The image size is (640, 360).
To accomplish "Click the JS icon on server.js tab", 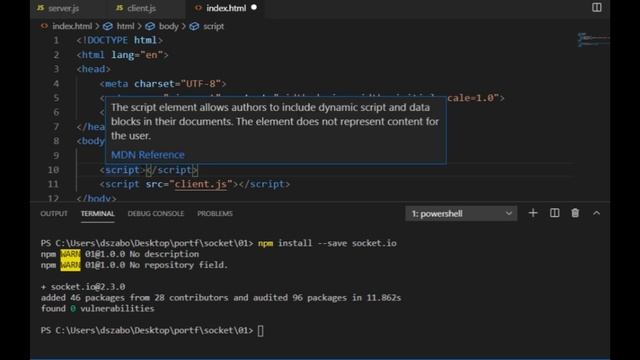I will 40,8.
